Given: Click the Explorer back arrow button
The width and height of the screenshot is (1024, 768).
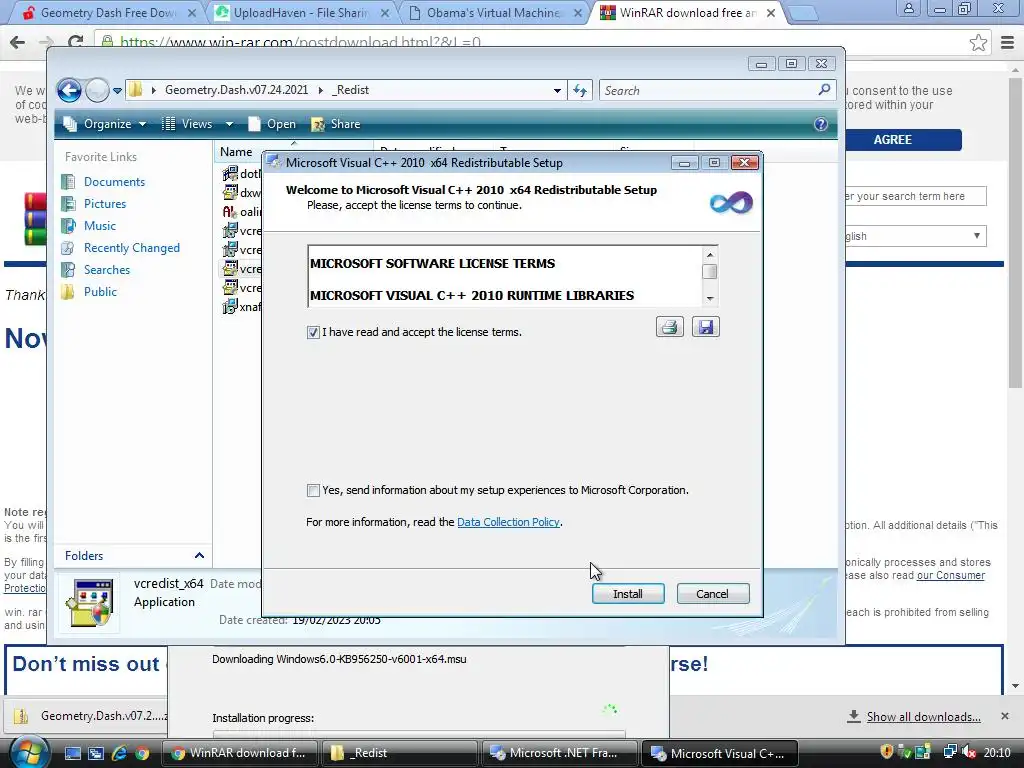Looking at the screenshot, I should (x=69, y=90).
